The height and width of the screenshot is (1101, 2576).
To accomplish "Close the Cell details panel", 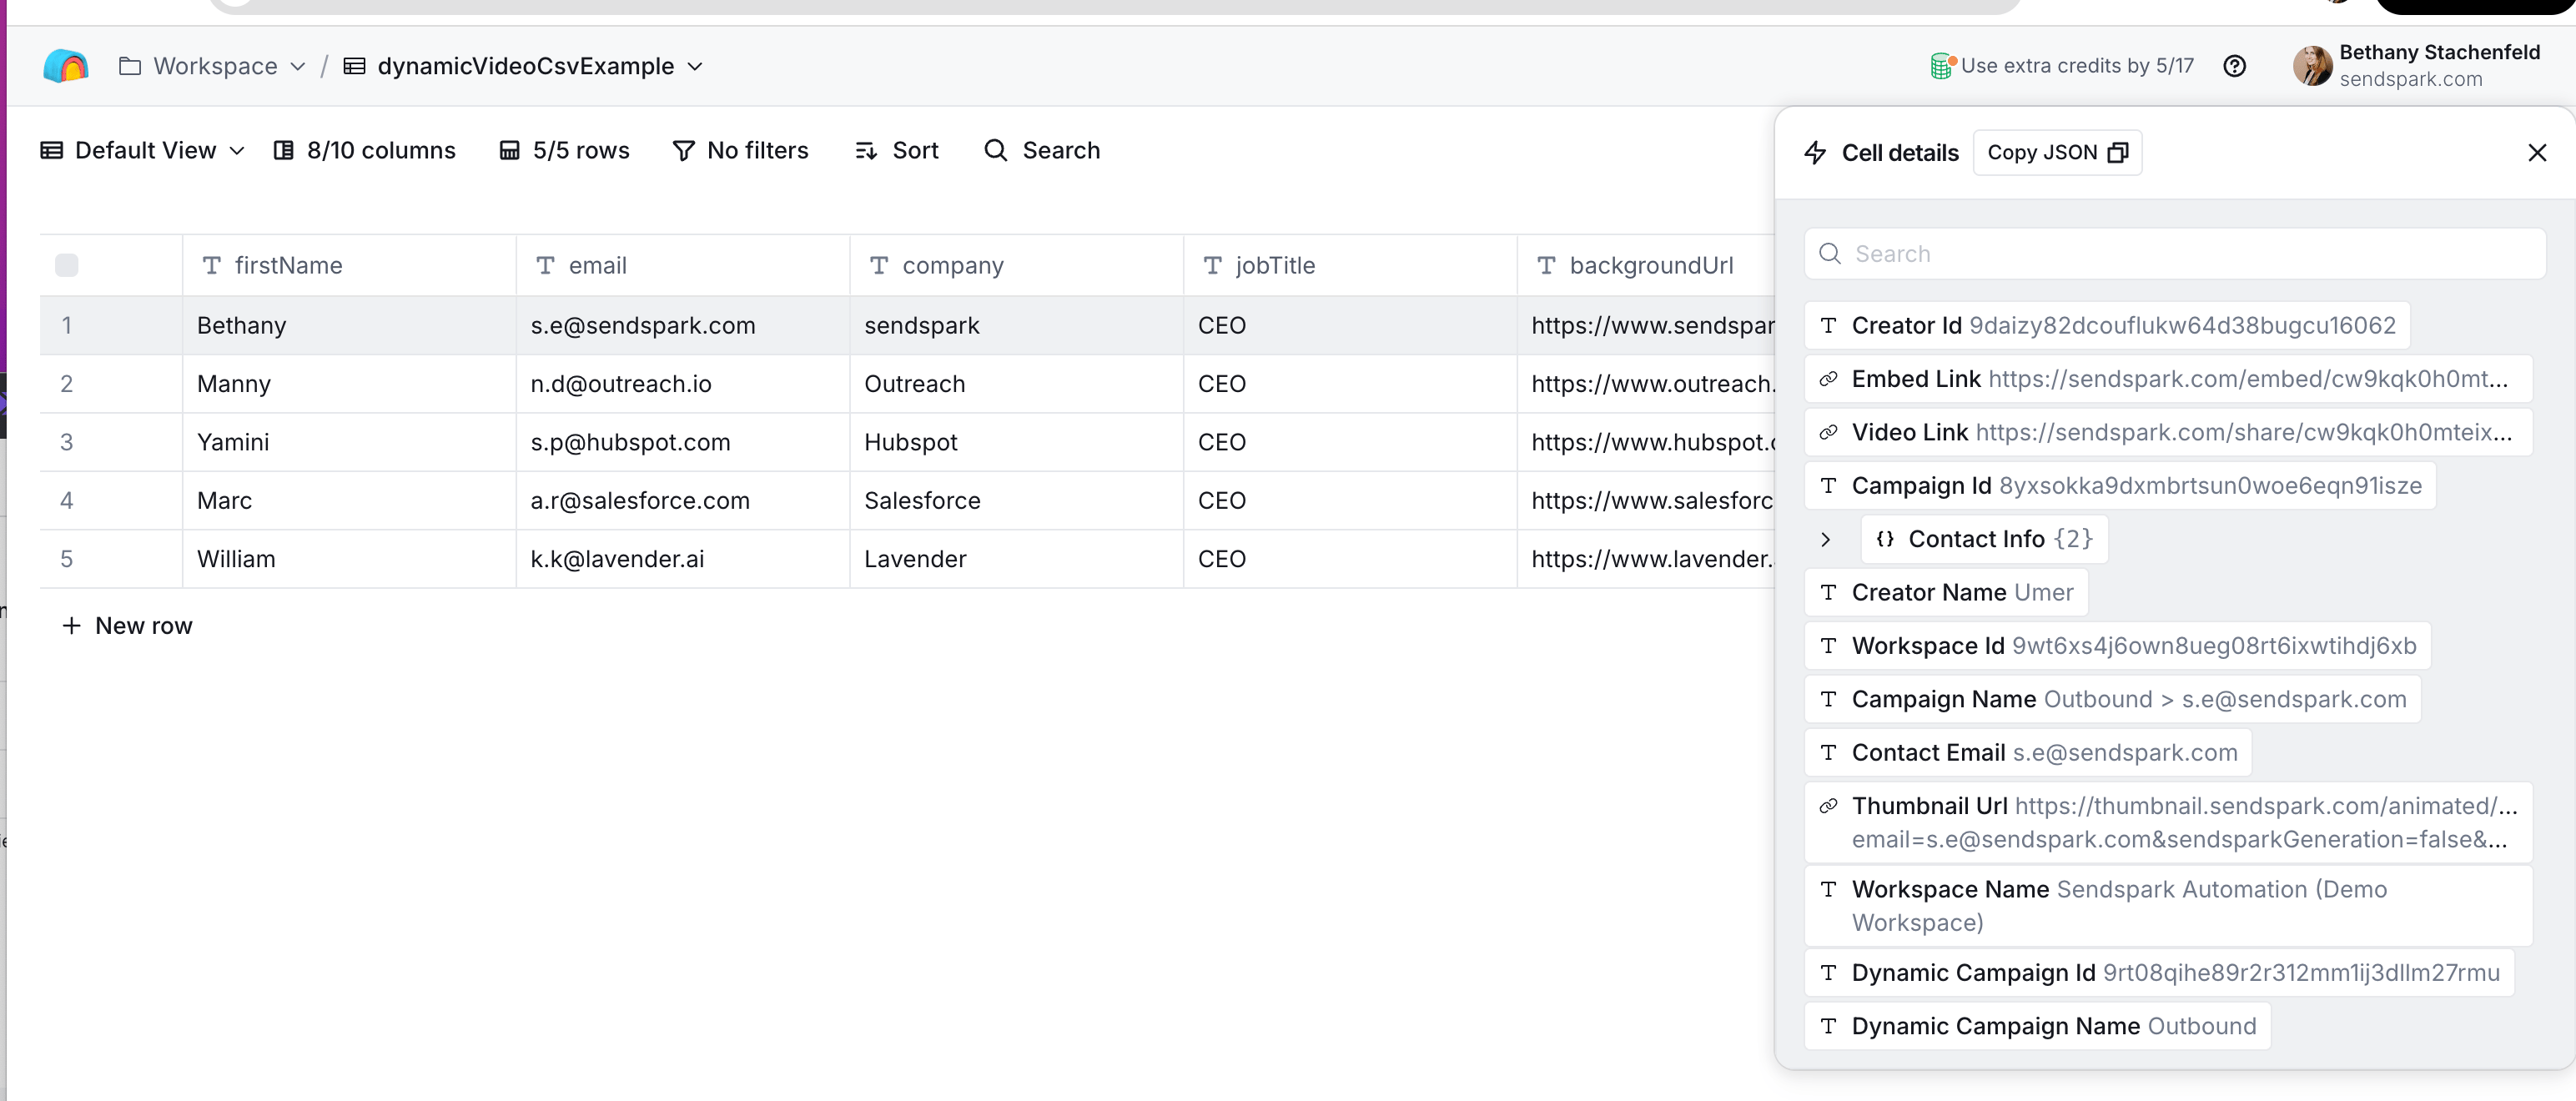I will [2537, 153].
